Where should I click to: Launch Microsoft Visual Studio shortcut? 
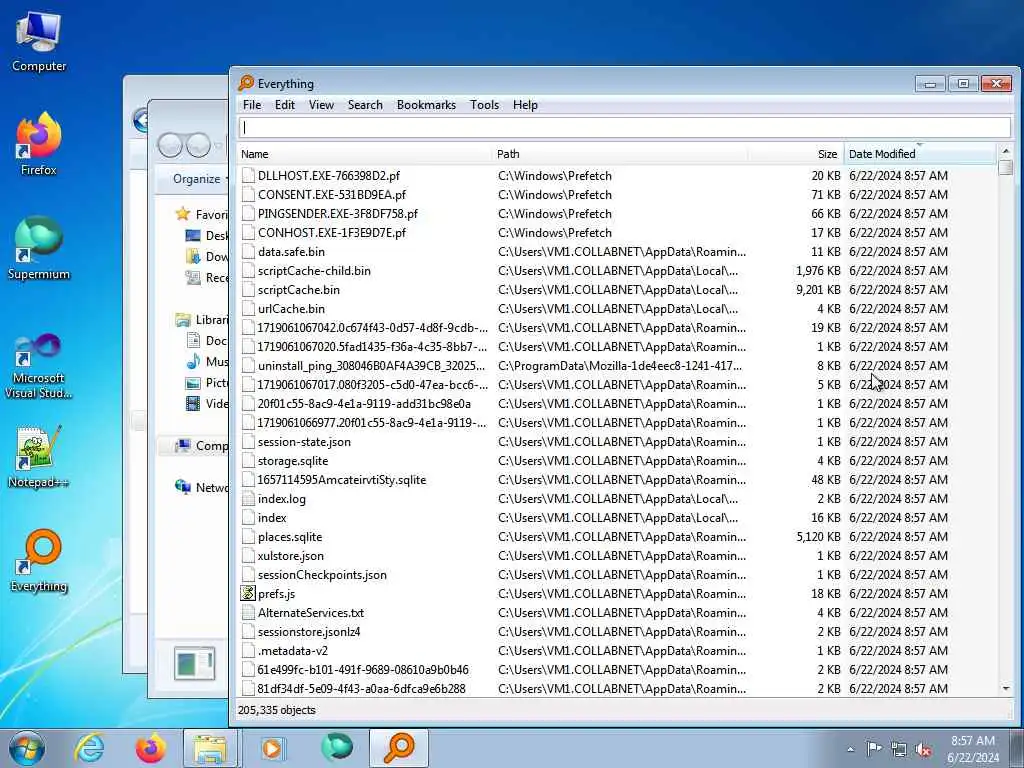click(x=39, y=366)
